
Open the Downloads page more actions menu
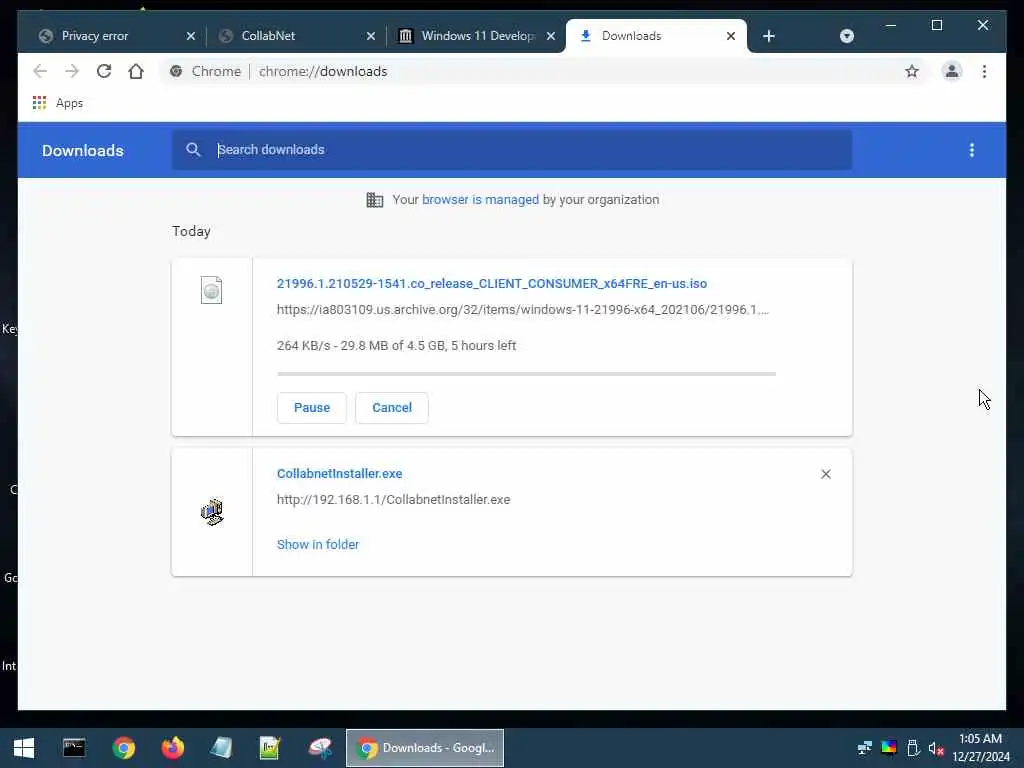point(972,150)
